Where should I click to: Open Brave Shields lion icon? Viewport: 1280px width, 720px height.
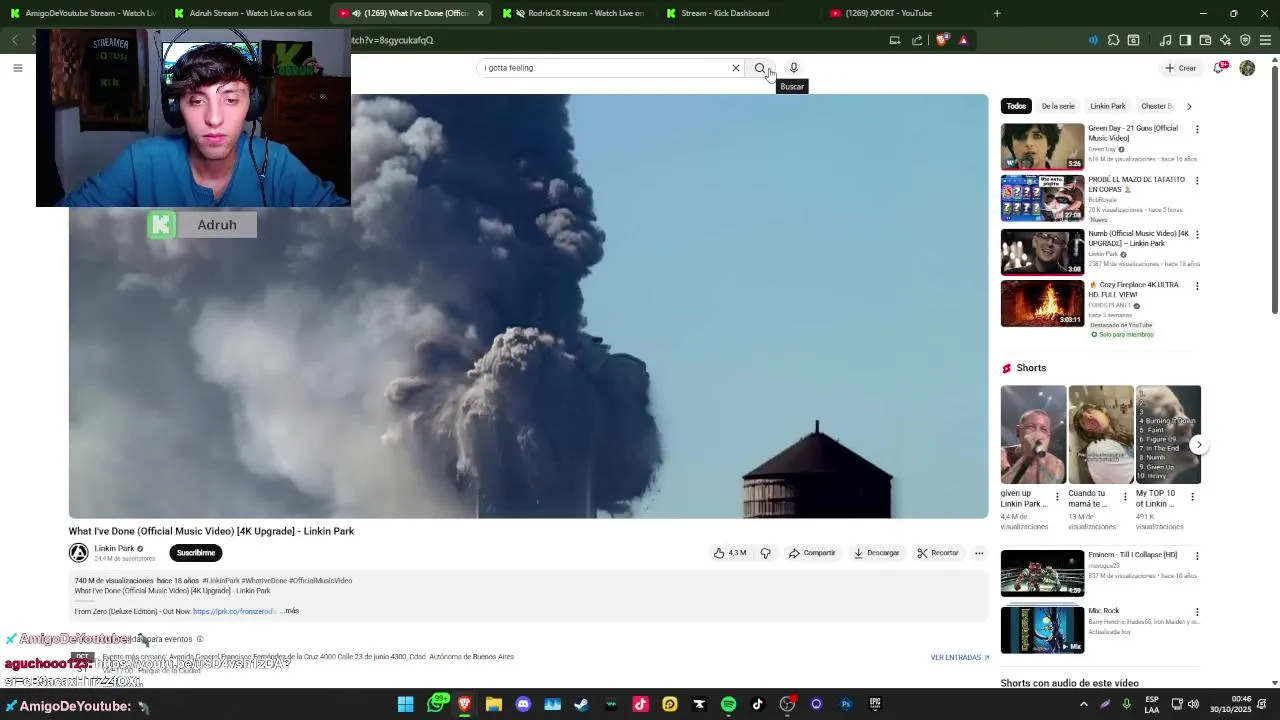click(942, 40)
